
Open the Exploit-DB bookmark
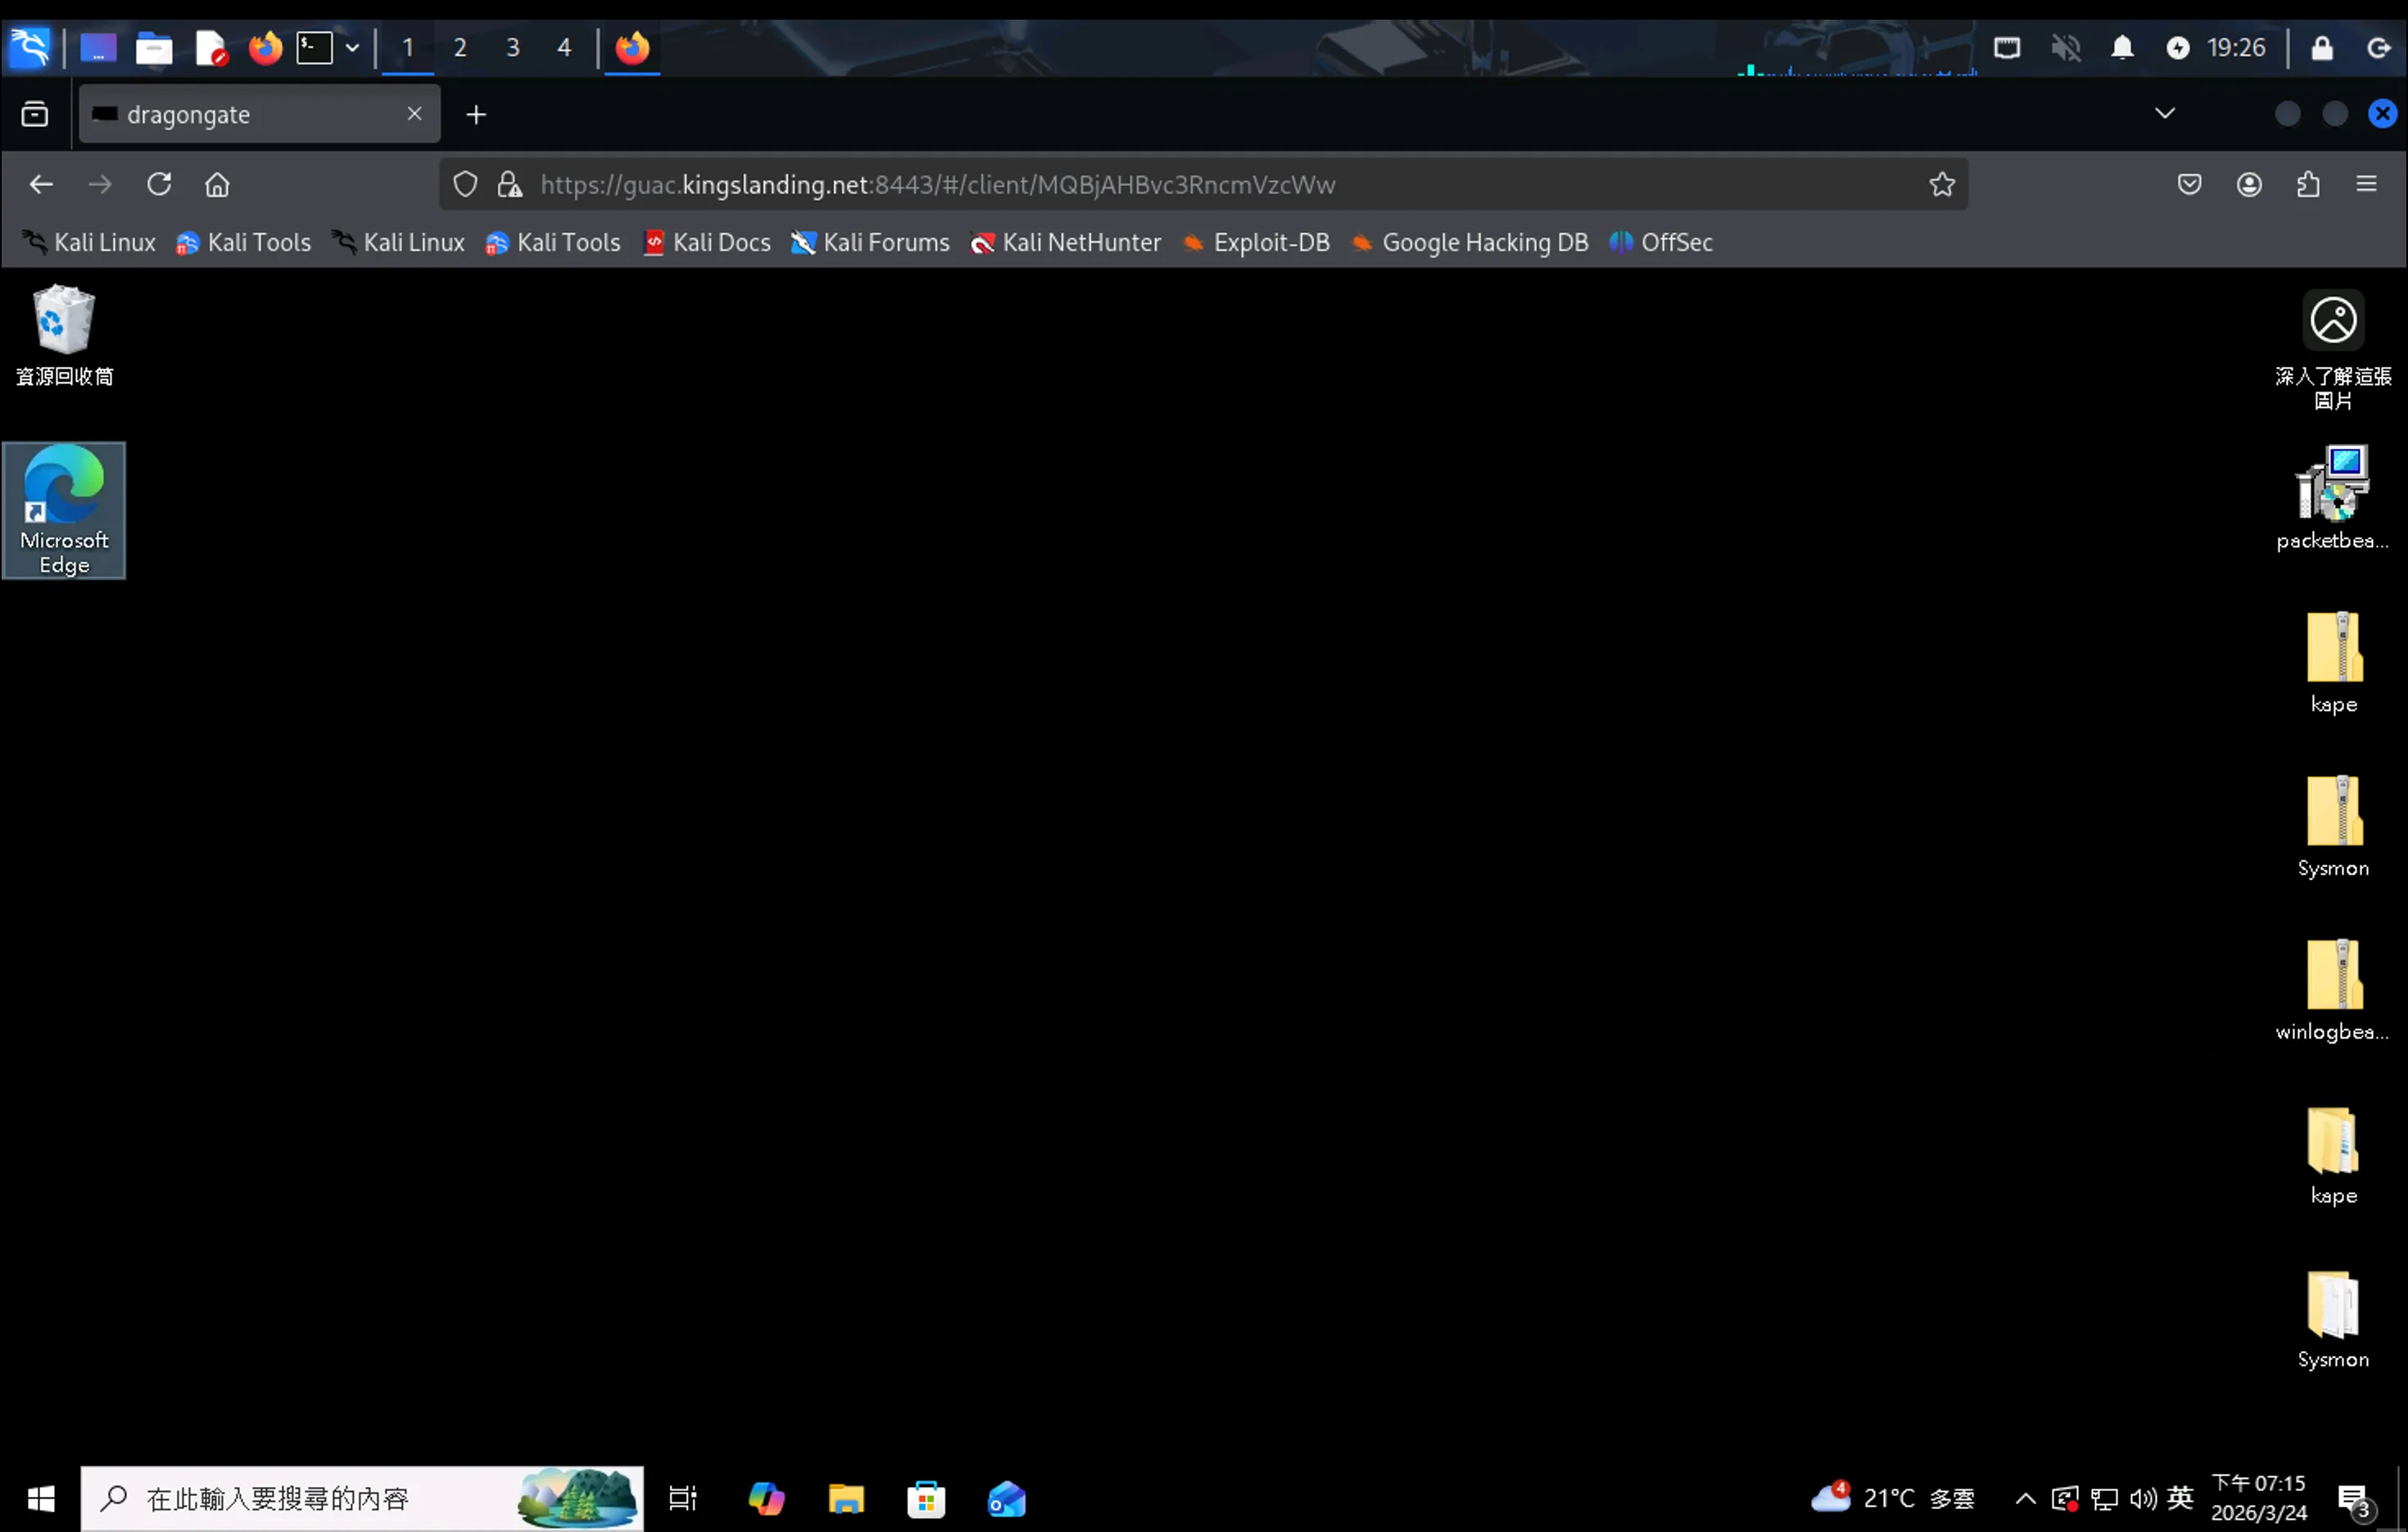pos(1256,243)
